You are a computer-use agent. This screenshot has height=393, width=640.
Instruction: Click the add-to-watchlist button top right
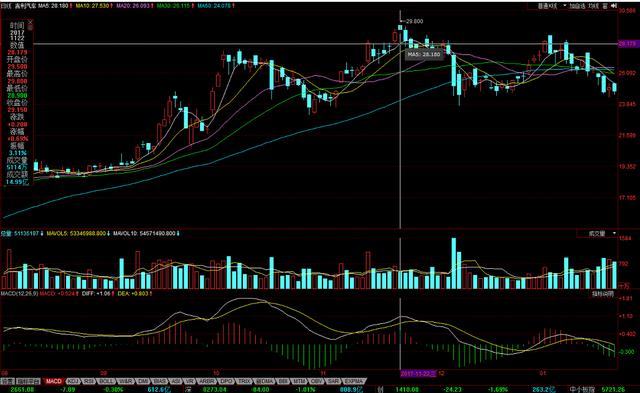[x=577, y=6]
